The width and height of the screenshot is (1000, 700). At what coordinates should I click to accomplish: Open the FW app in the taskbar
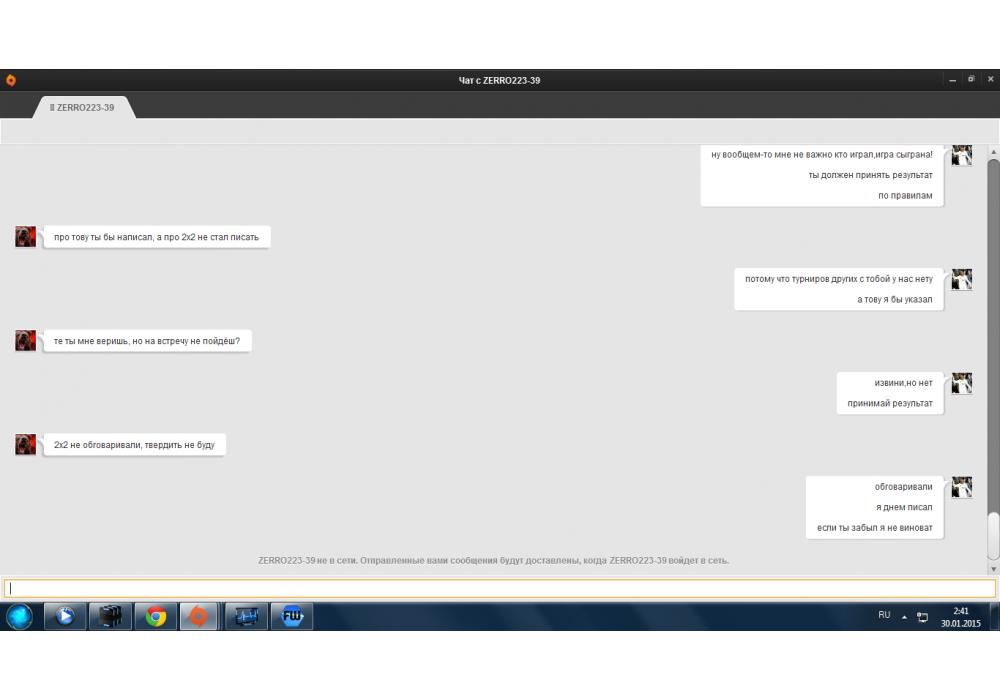point(292,616)
